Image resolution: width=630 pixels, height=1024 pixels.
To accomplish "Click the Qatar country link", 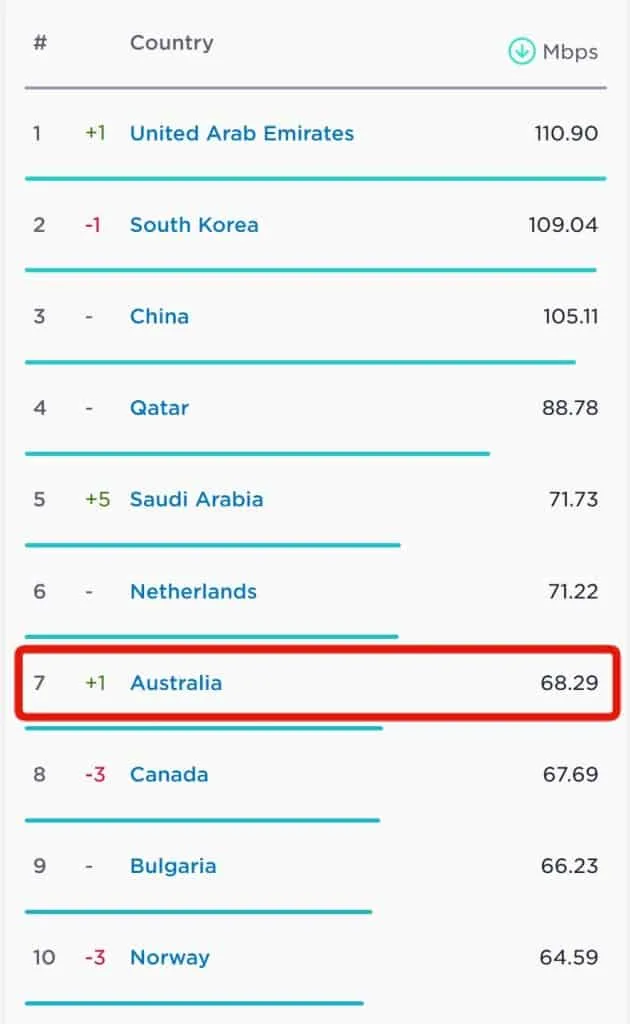I will [x=159, y=408].
